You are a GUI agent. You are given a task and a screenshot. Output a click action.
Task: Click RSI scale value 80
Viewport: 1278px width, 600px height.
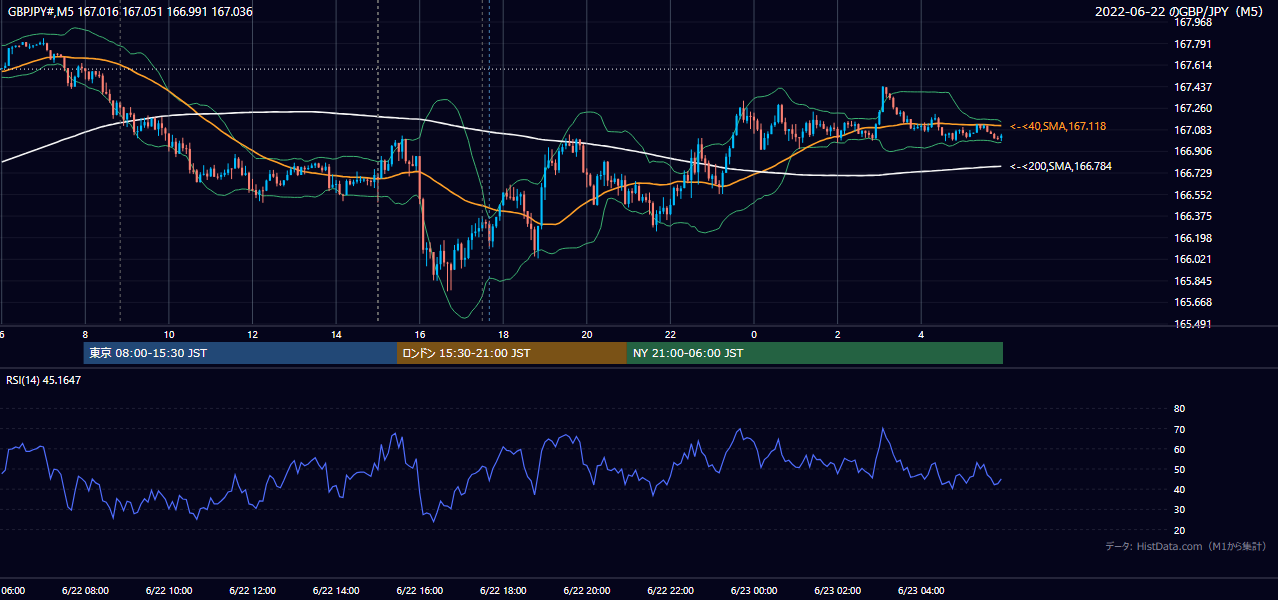1179,409
